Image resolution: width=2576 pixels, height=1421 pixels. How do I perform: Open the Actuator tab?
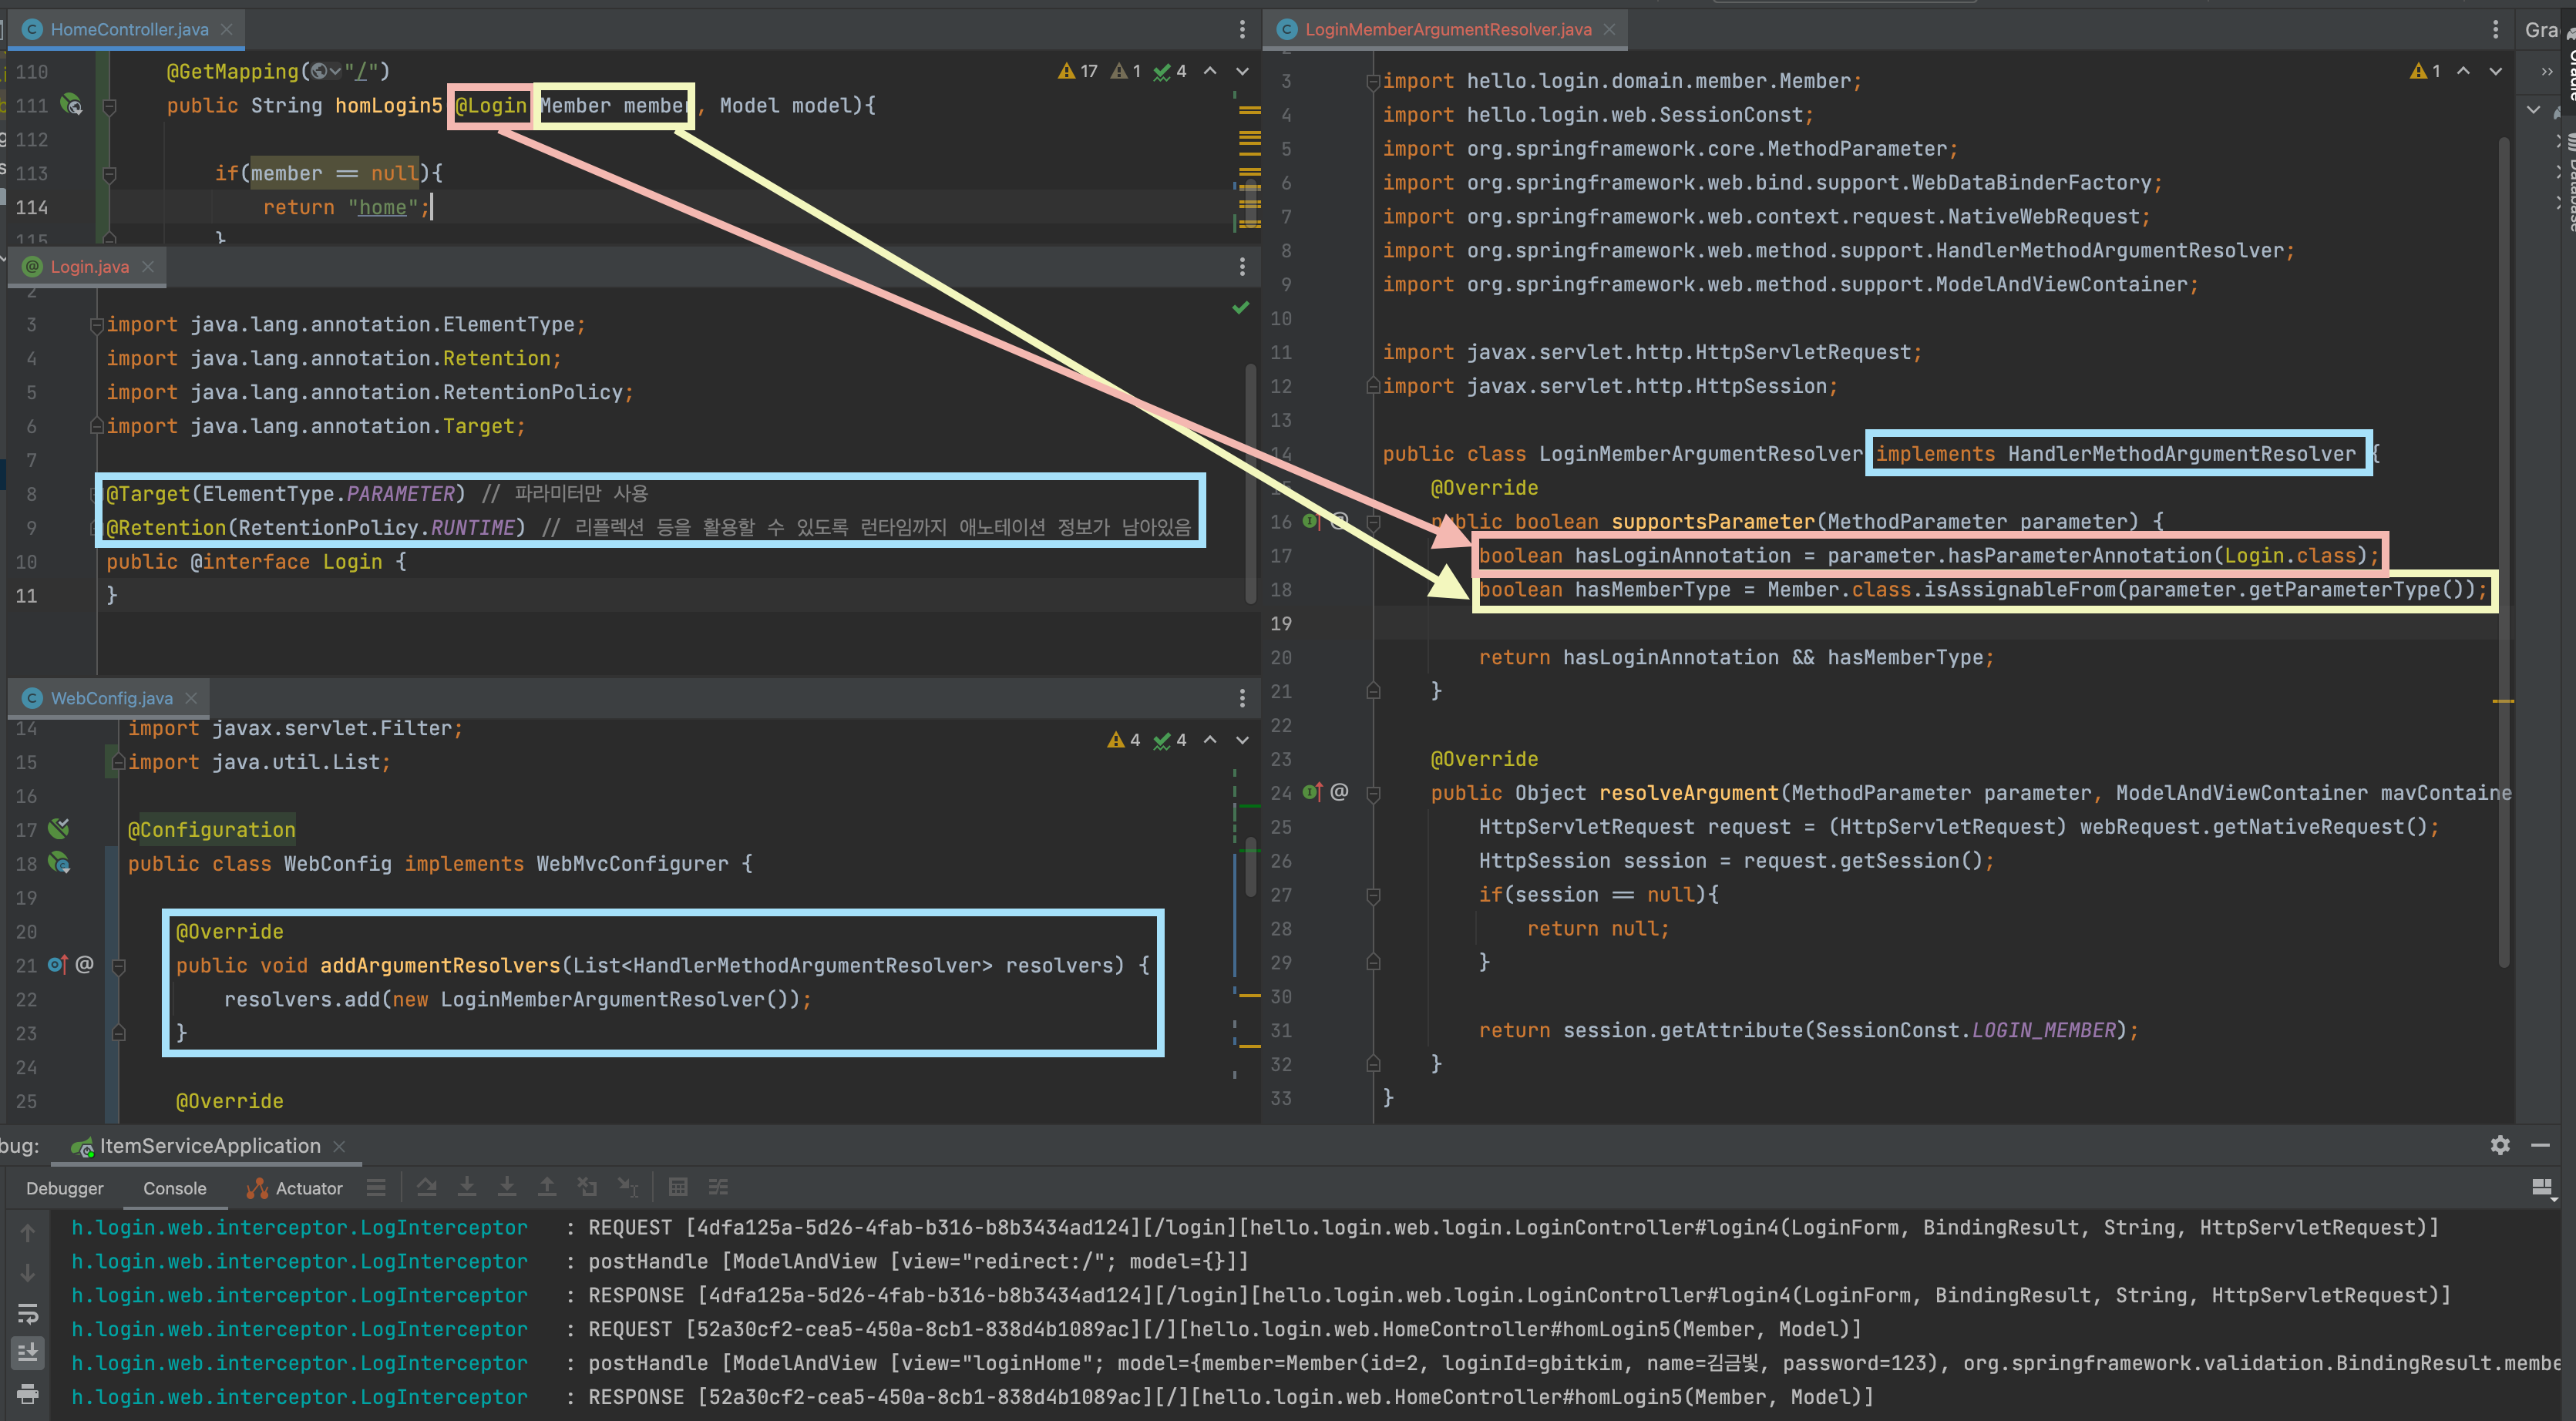(295, 1188)
